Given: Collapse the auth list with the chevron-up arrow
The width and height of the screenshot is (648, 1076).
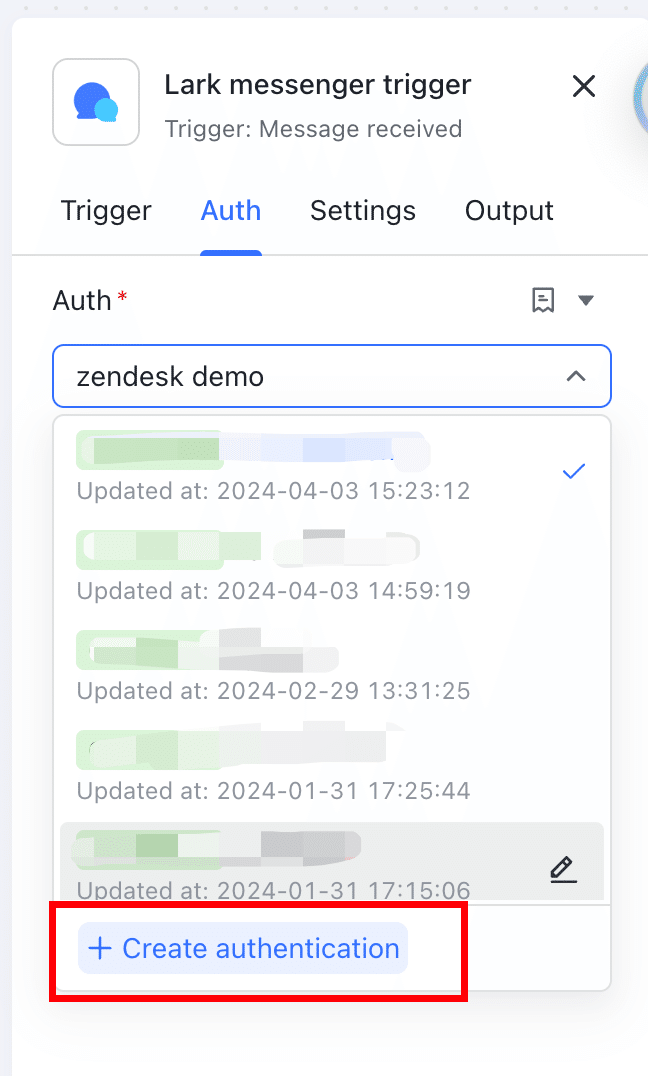Looking at the screenshot, I should pos(576,376).
